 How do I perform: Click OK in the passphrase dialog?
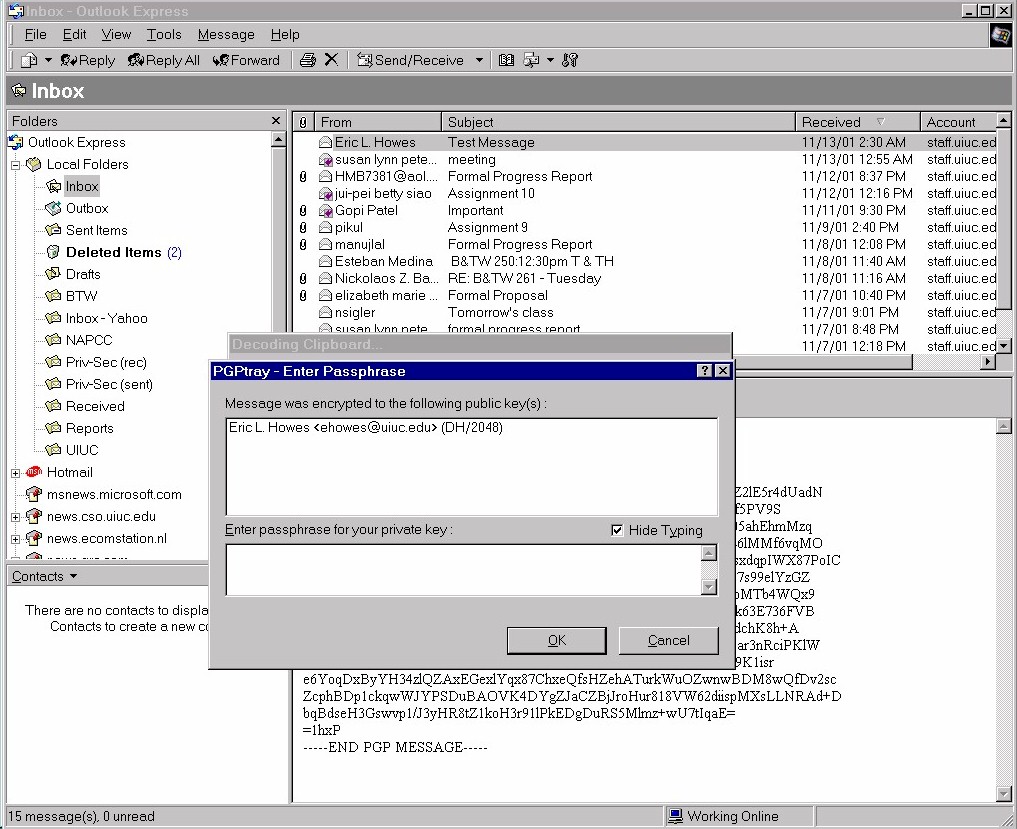click(556, 640)
